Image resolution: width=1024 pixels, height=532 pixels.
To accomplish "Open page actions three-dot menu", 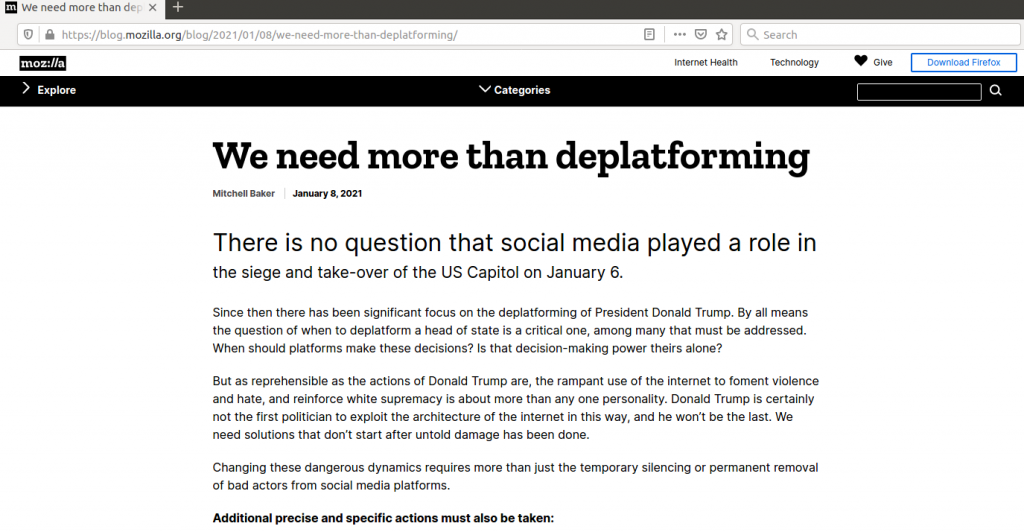I will (x=680, y=35).
